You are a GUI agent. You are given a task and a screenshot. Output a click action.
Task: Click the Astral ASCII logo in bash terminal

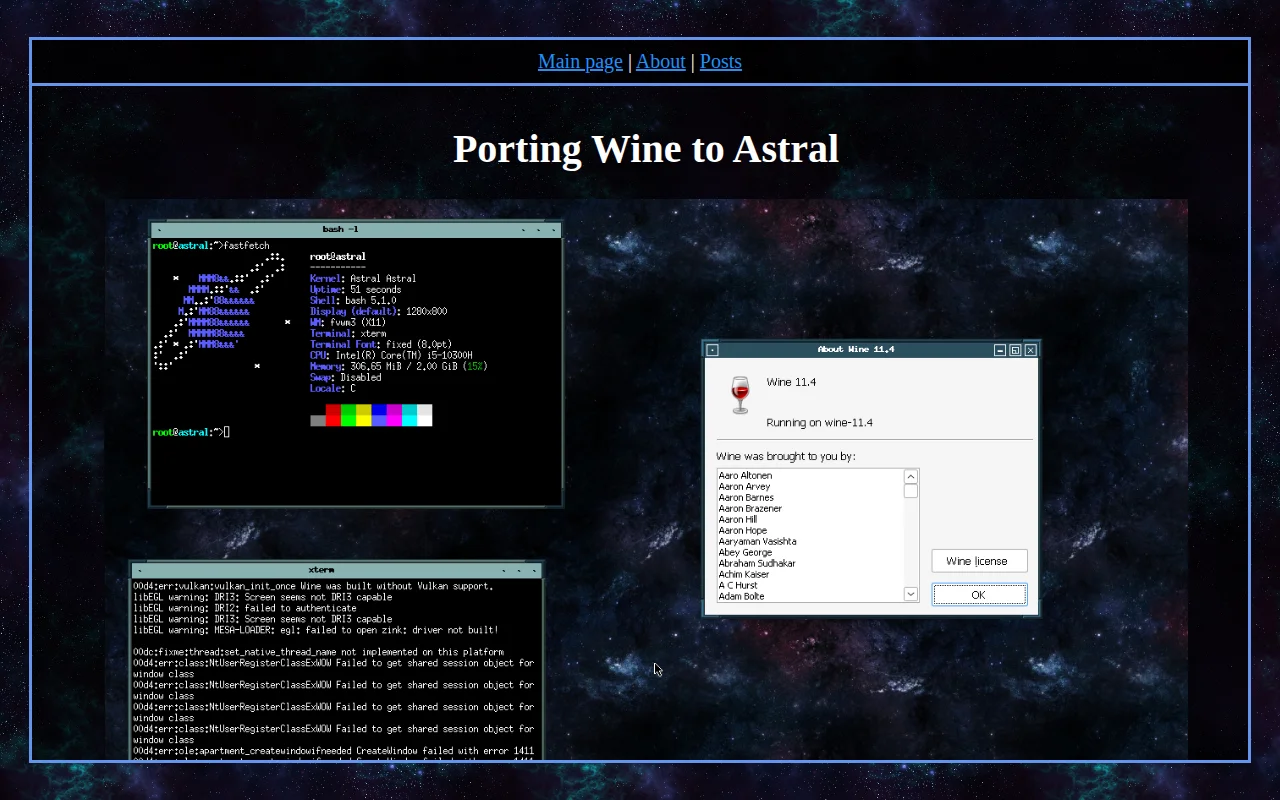221,311
